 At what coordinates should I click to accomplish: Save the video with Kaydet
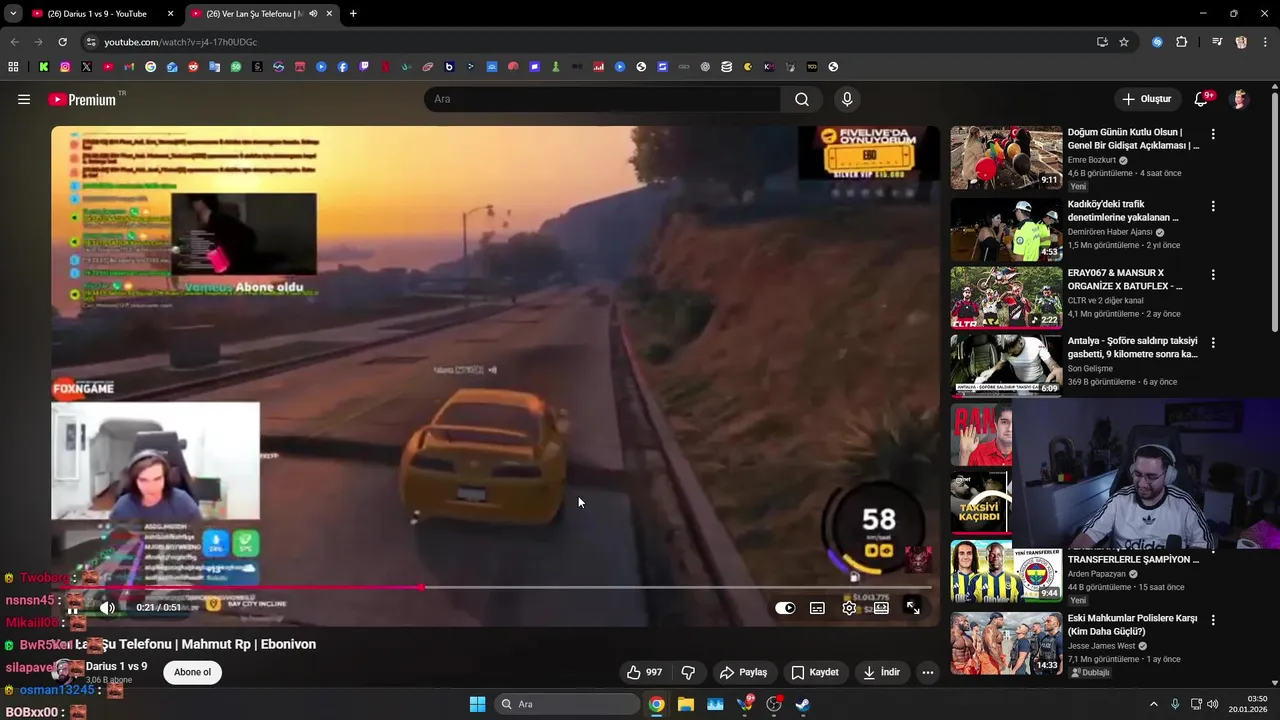[x=815, y=672]
